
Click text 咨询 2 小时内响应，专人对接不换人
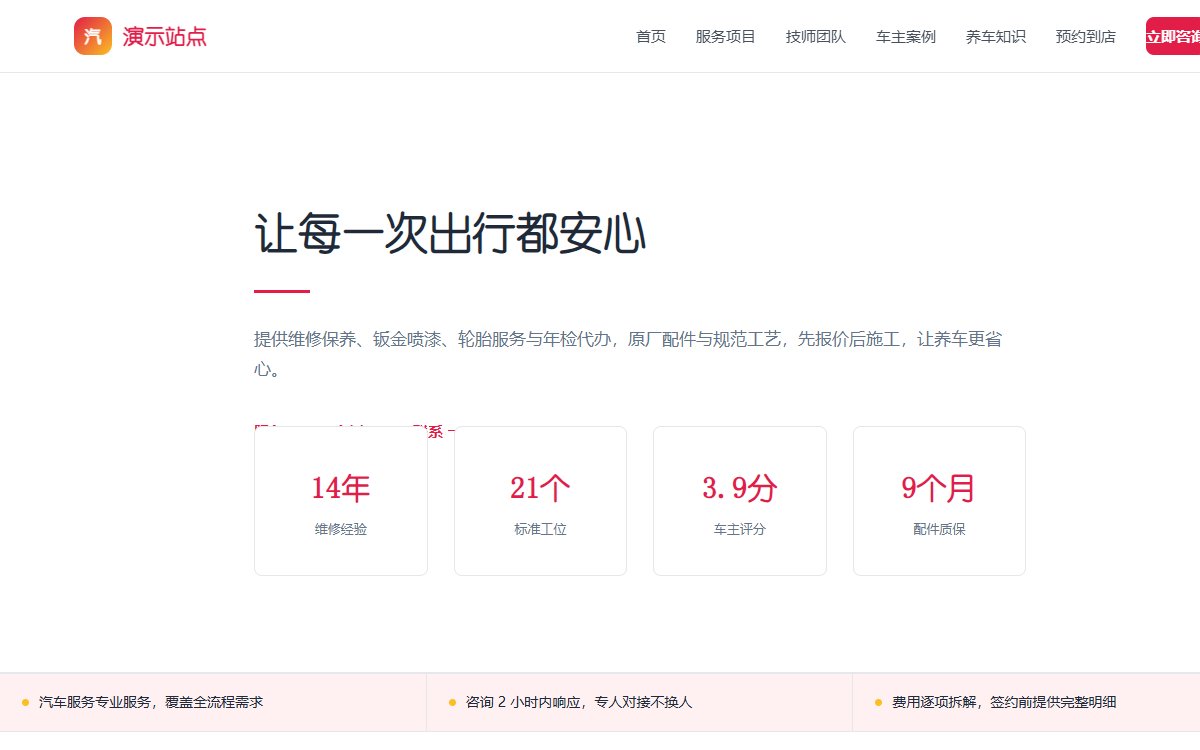[579, 702]
